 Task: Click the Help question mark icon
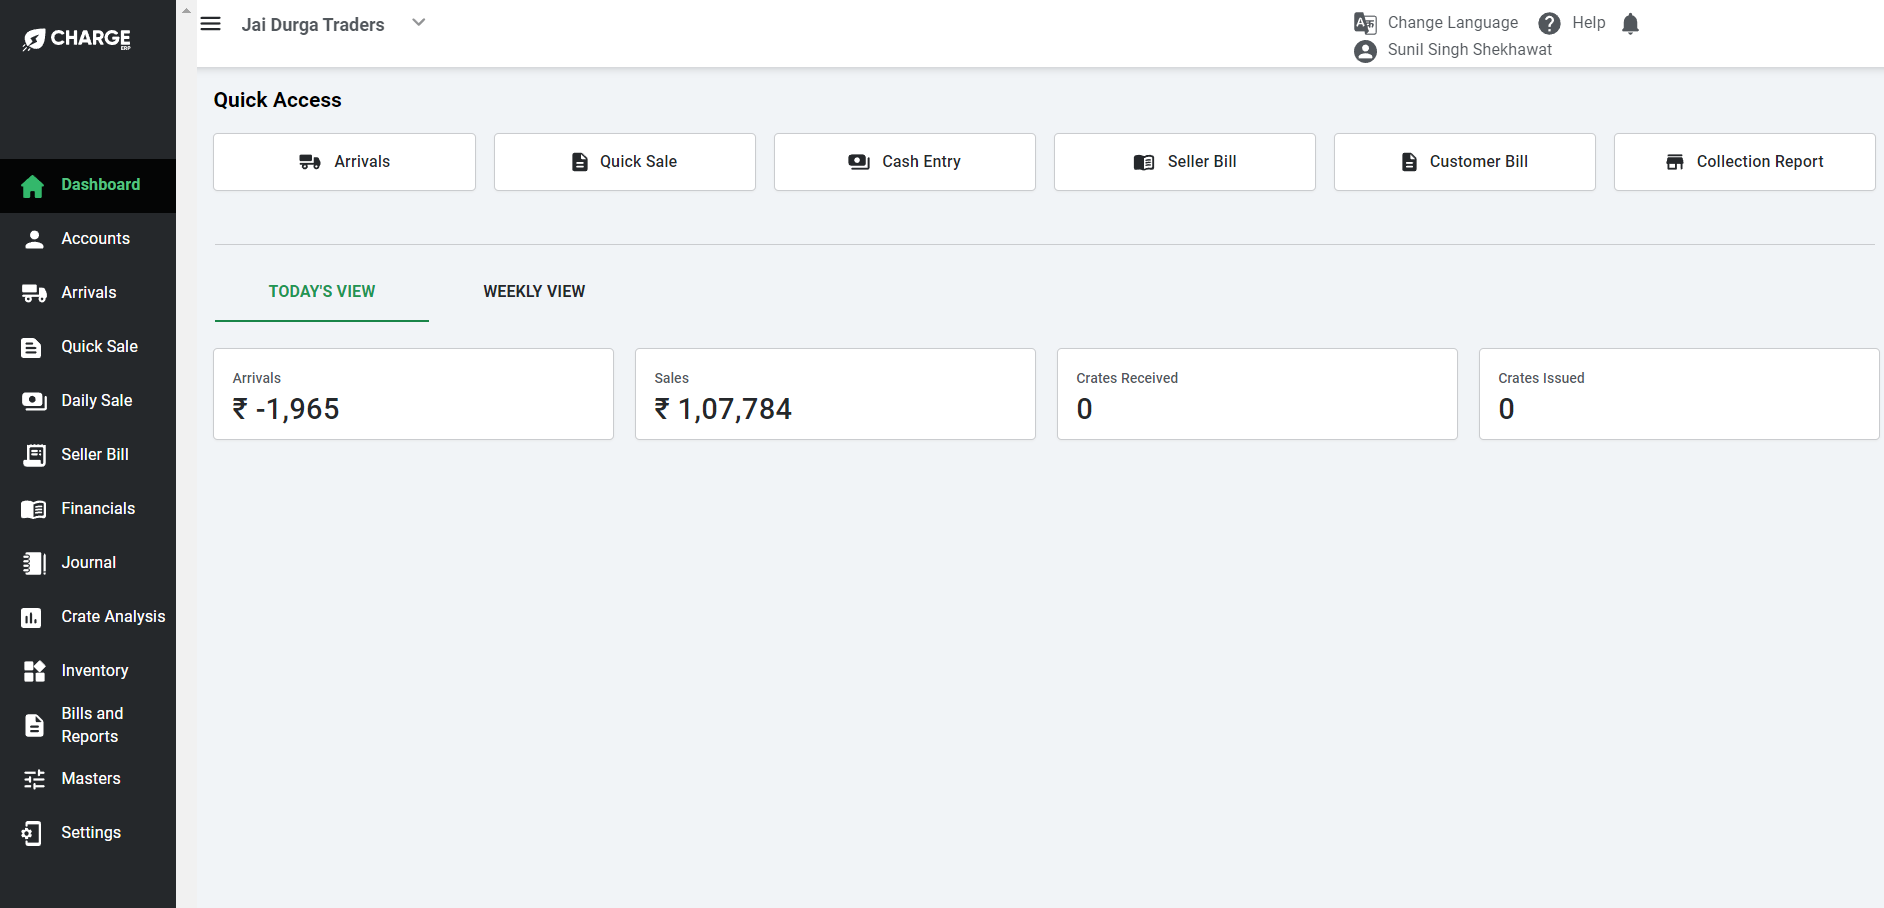[1549, 24]
